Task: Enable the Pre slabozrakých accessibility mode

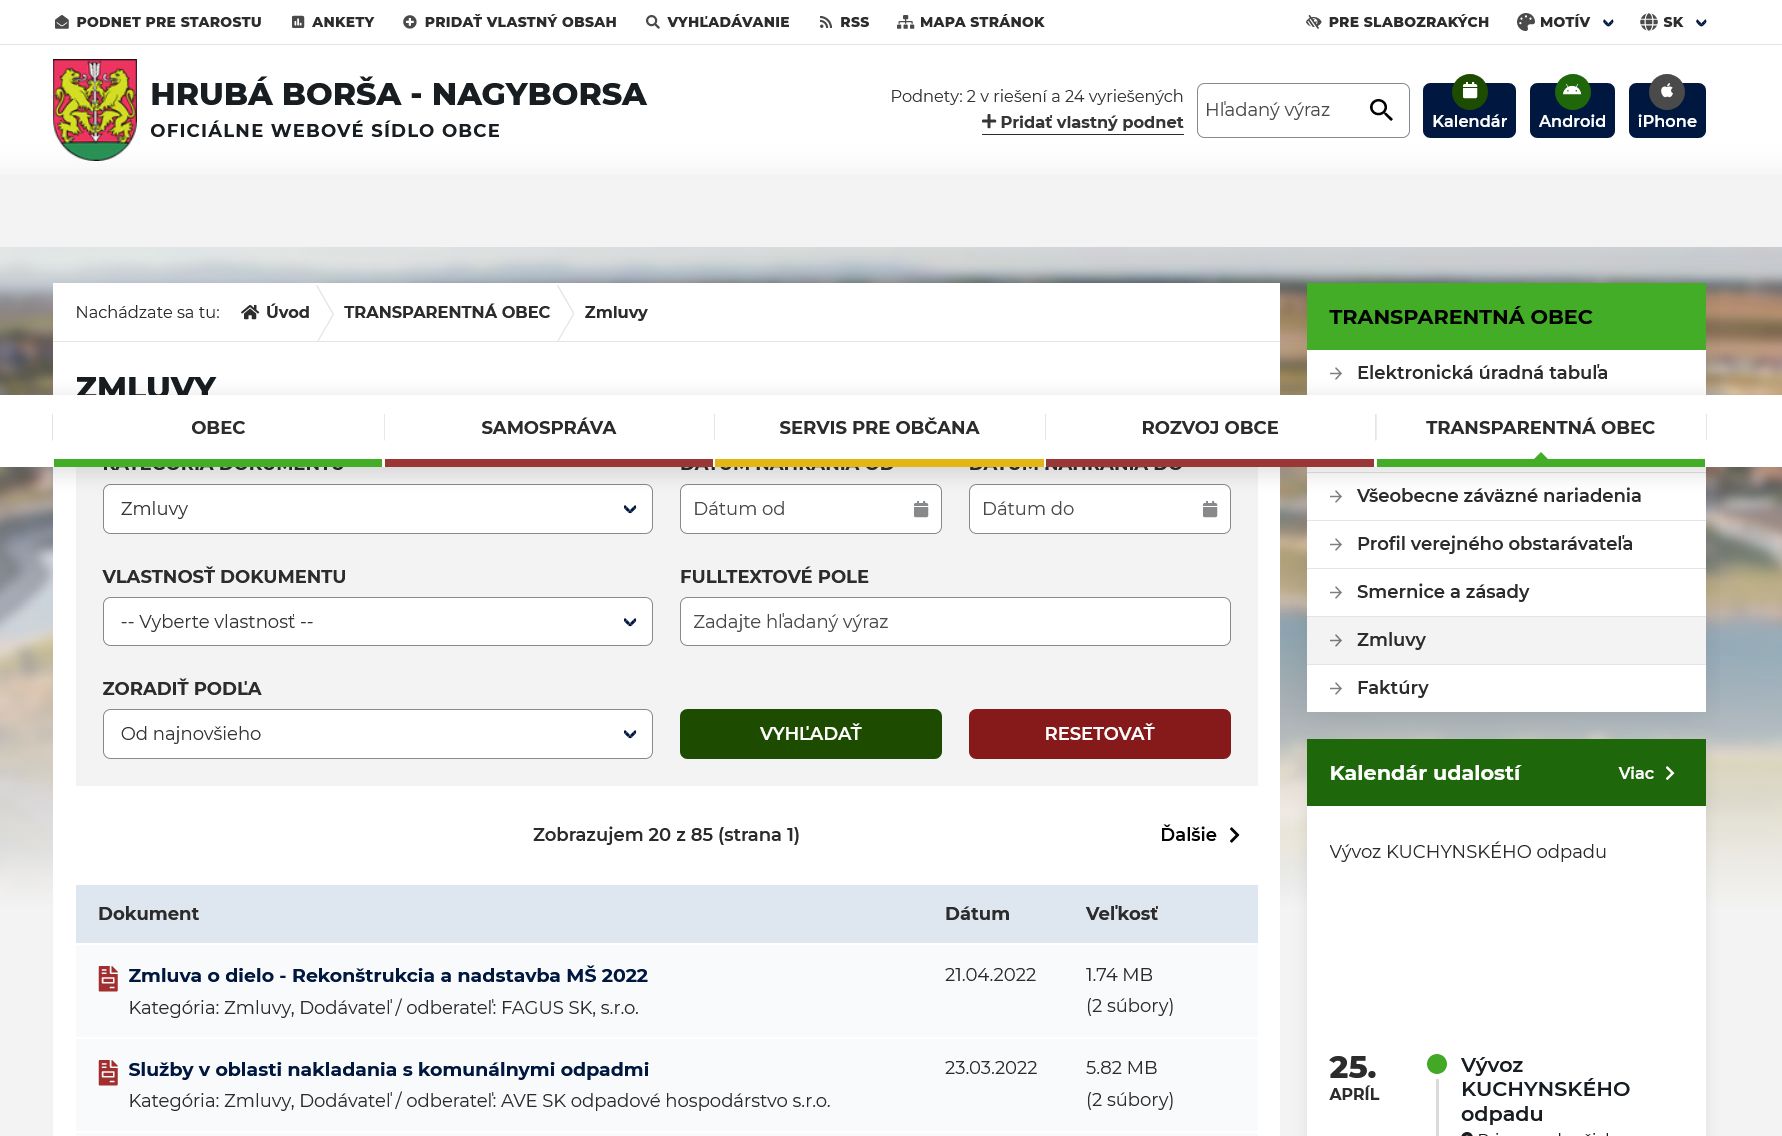Action: point(1397,22)
